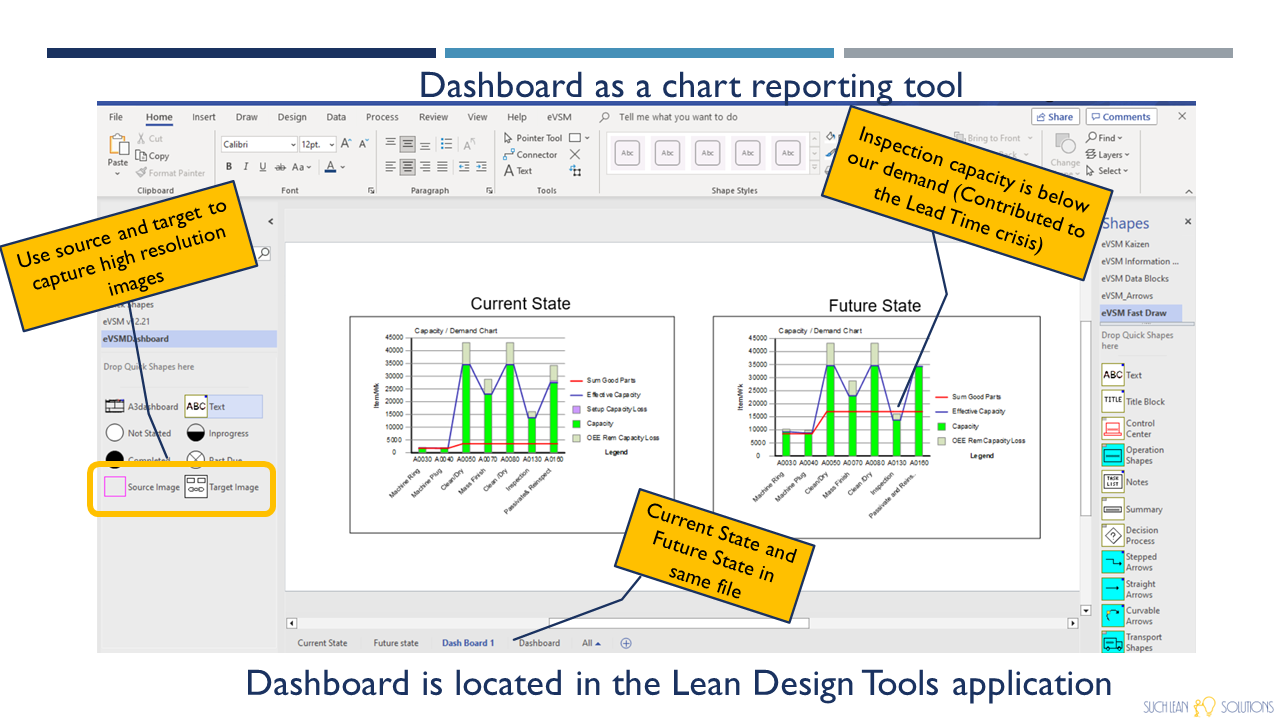Open the font color dropdown arrow

[x=343, y=167]
